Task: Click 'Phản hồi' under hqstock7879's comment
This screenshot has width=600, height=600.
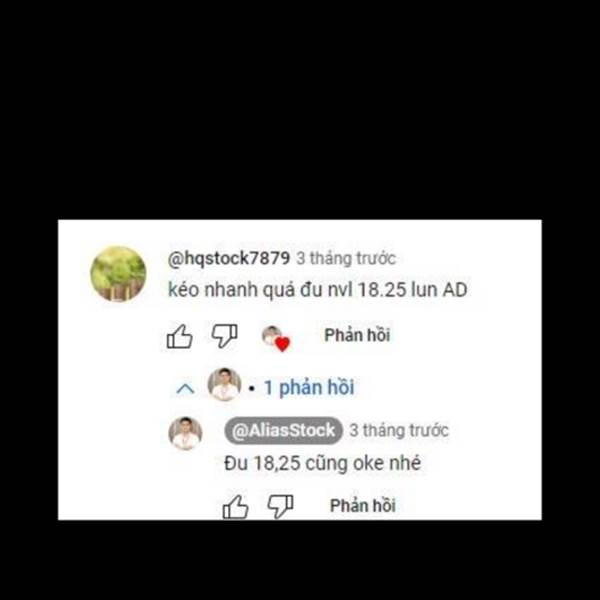Action: (357, 335)
